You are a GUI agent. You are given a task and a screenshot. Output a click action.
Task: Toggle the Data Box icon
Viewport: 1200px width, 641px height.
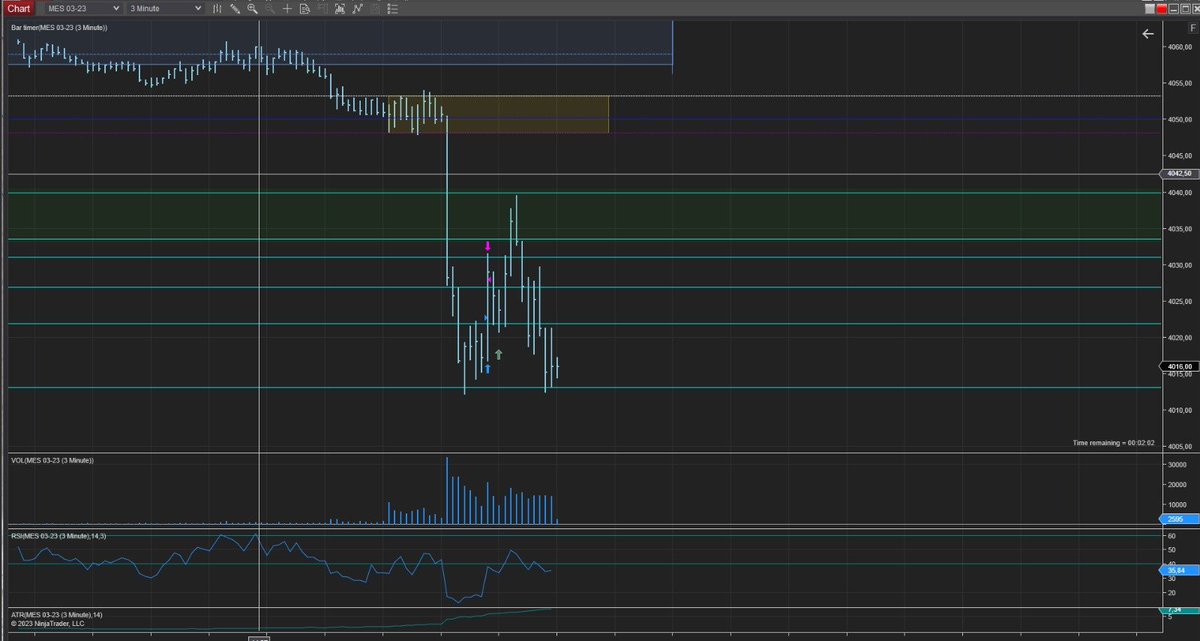[x=305, y=8]
